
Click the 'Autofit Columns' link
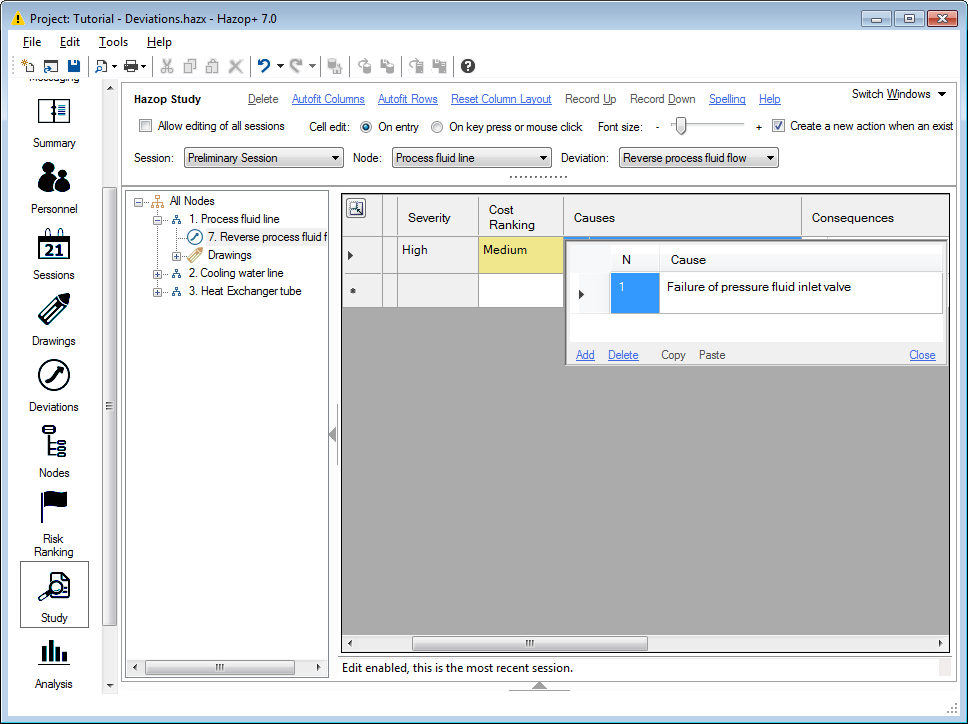[328, 99]
